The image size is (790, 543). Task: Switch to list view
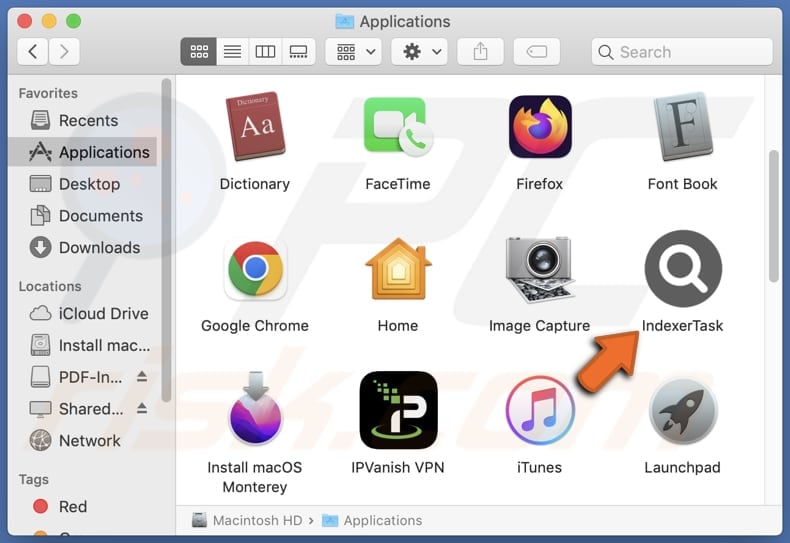click(x=232, y=51)
